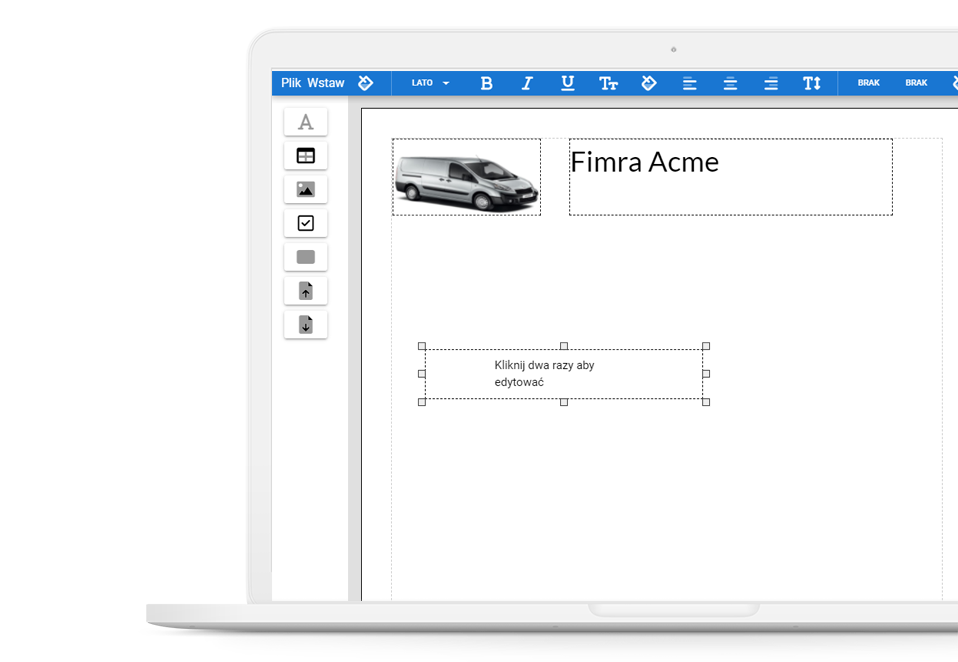This screenshot has width=958, height=662.
Task: Select the image tool in the sidebar
Action: [x=306, y=190]
